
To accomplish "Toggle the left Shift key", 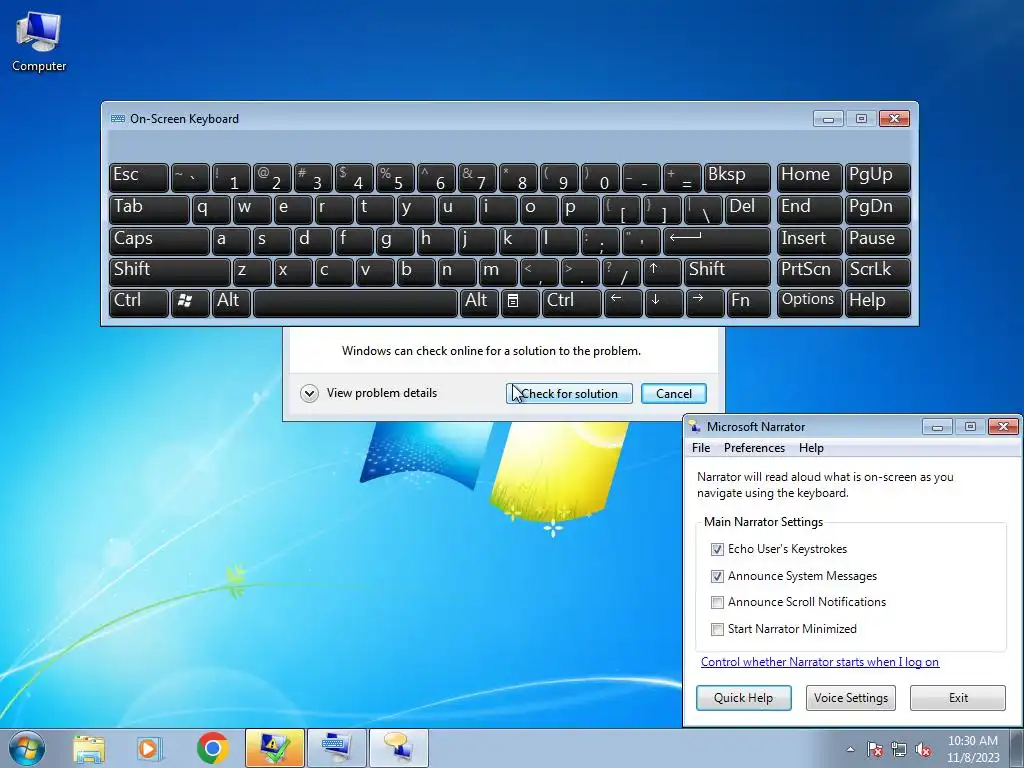I will 170,272.
